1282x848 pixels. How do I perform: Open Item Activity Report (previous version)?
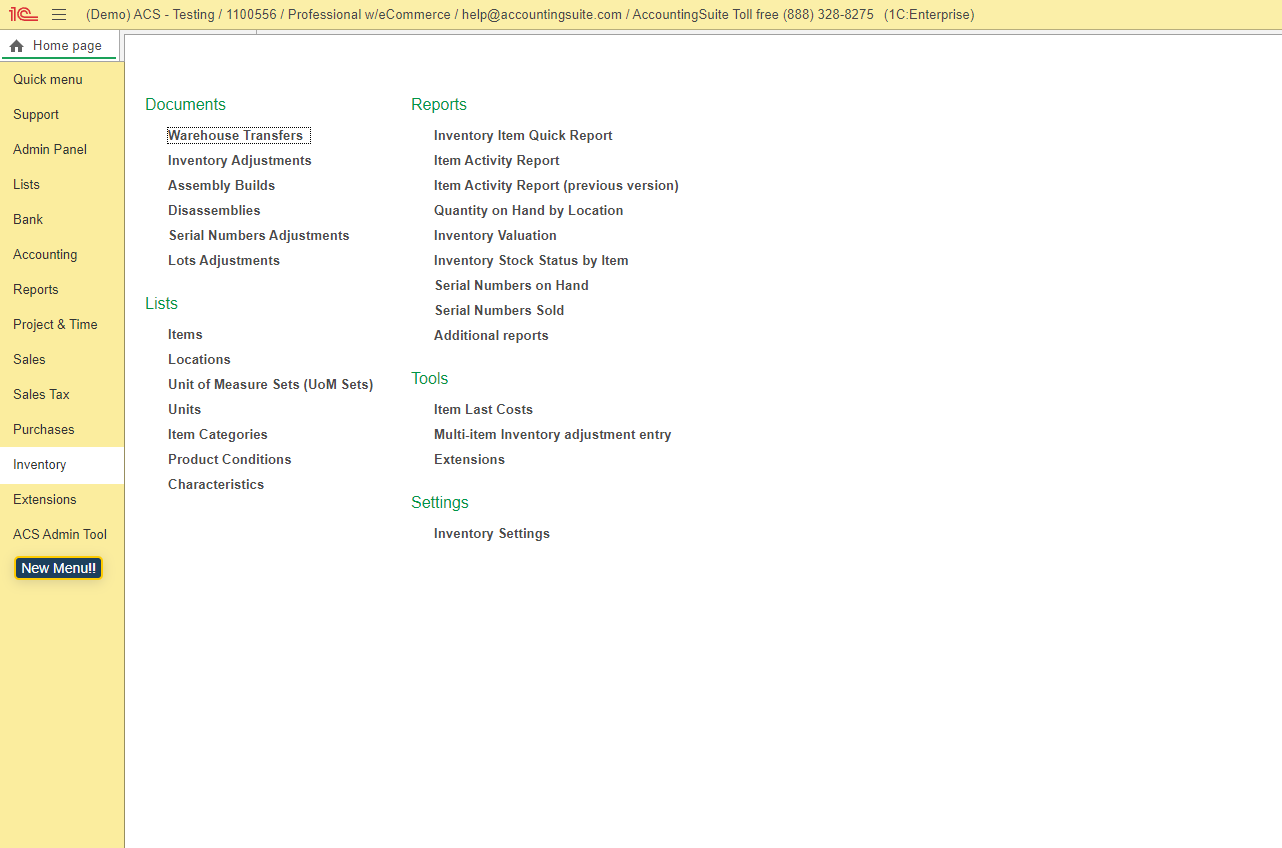556,186
